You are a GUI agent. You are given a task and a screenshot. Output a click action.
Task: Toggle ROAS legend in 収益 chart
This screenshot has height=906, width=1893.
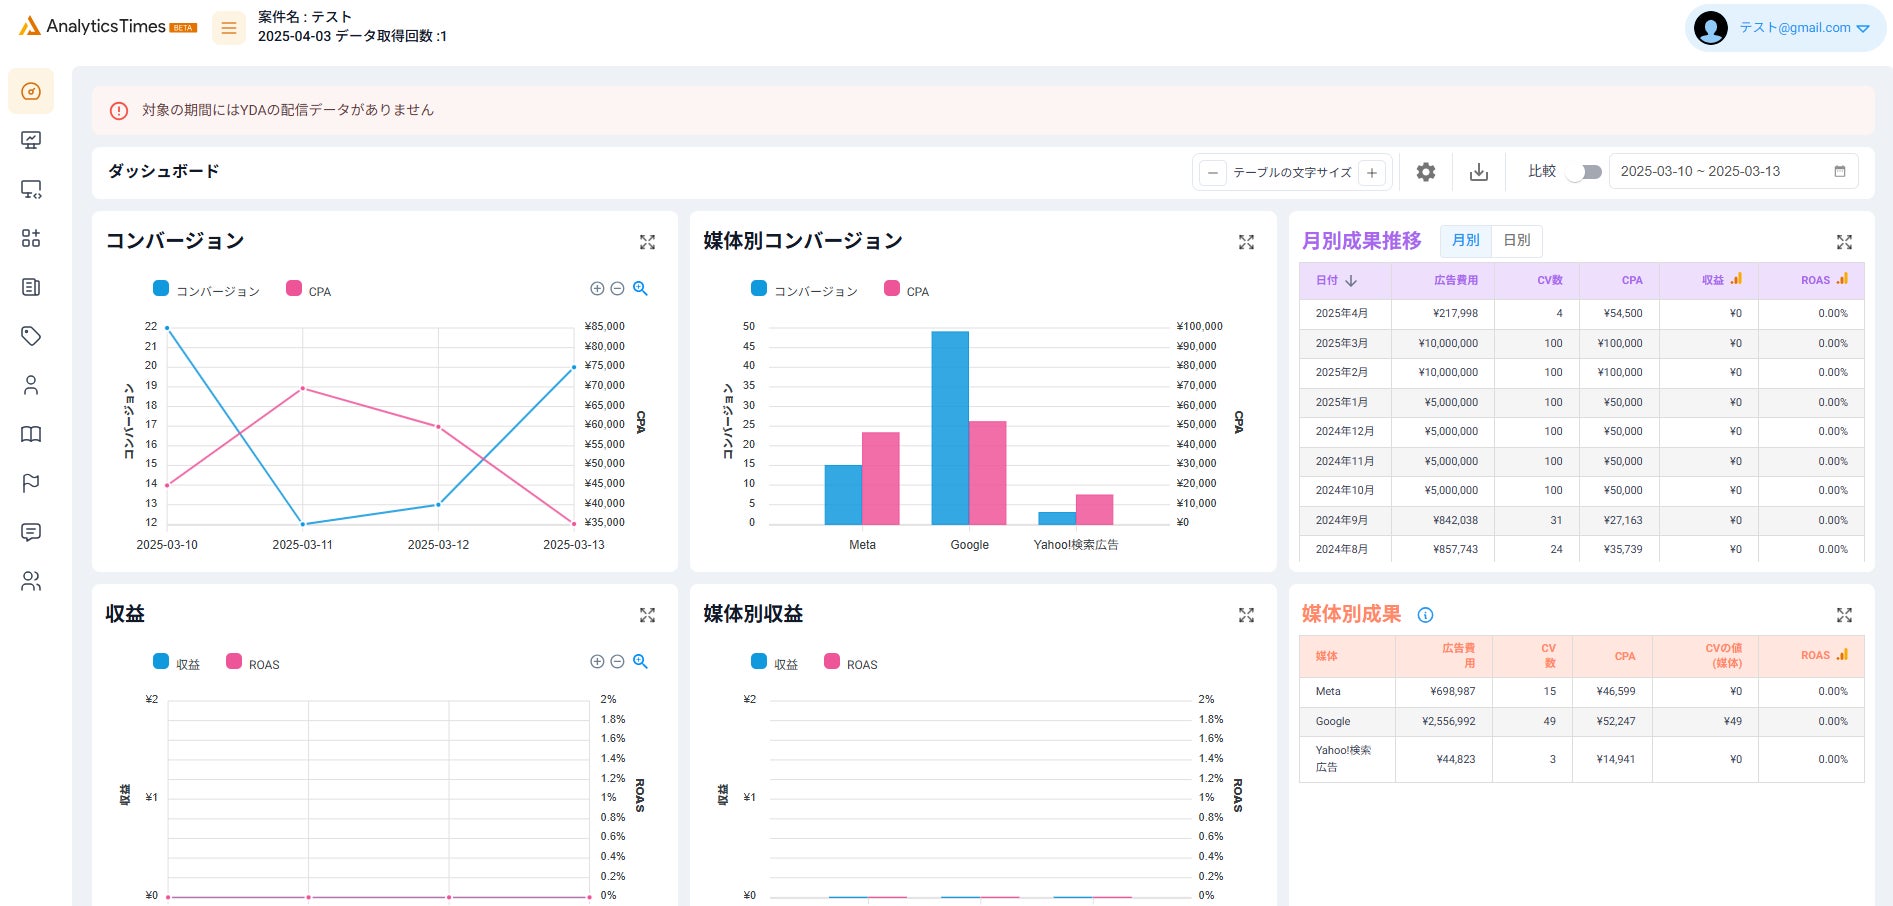pyautogui.click(x=253, y=663)
